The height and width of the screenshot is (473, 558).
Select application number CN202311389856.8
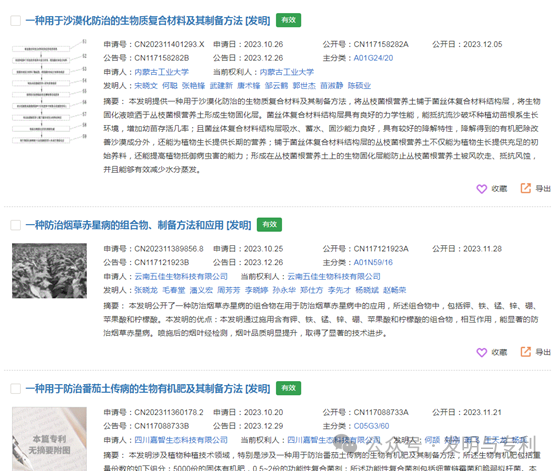pyautogui.click(x=169, y=249)
